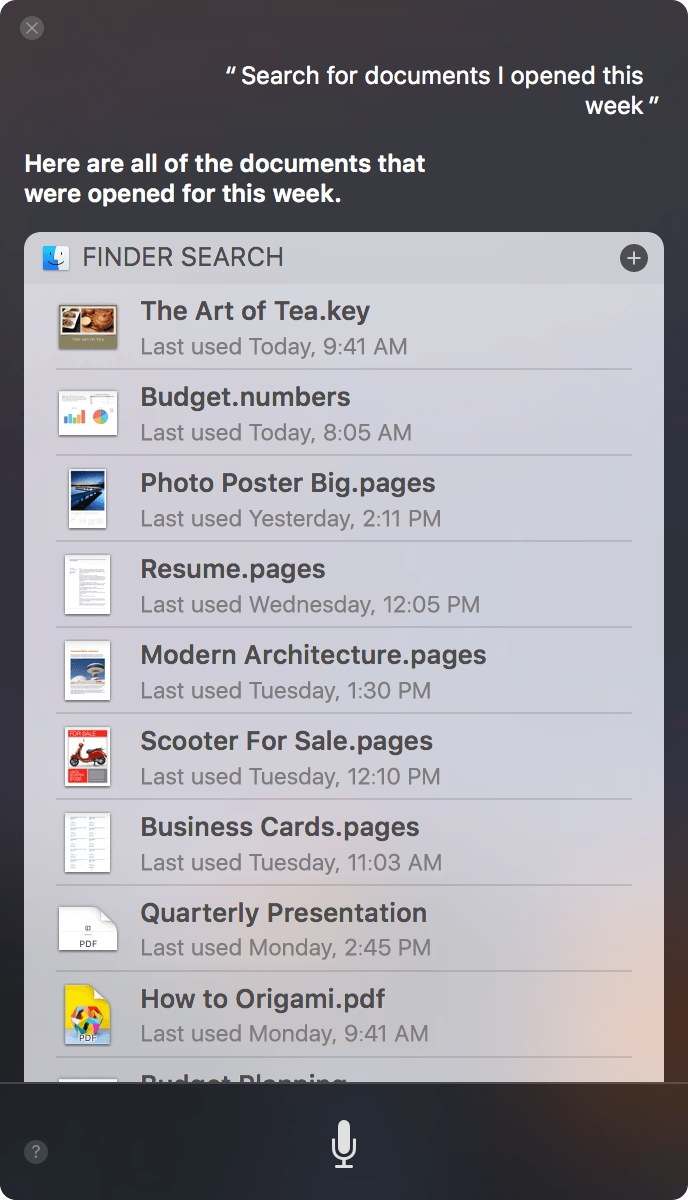Image resolution: width=688 pixels, height=1200 pixels.
Task: Select Photo Poster Big.pages thumbnail
Action: point(88,499)
